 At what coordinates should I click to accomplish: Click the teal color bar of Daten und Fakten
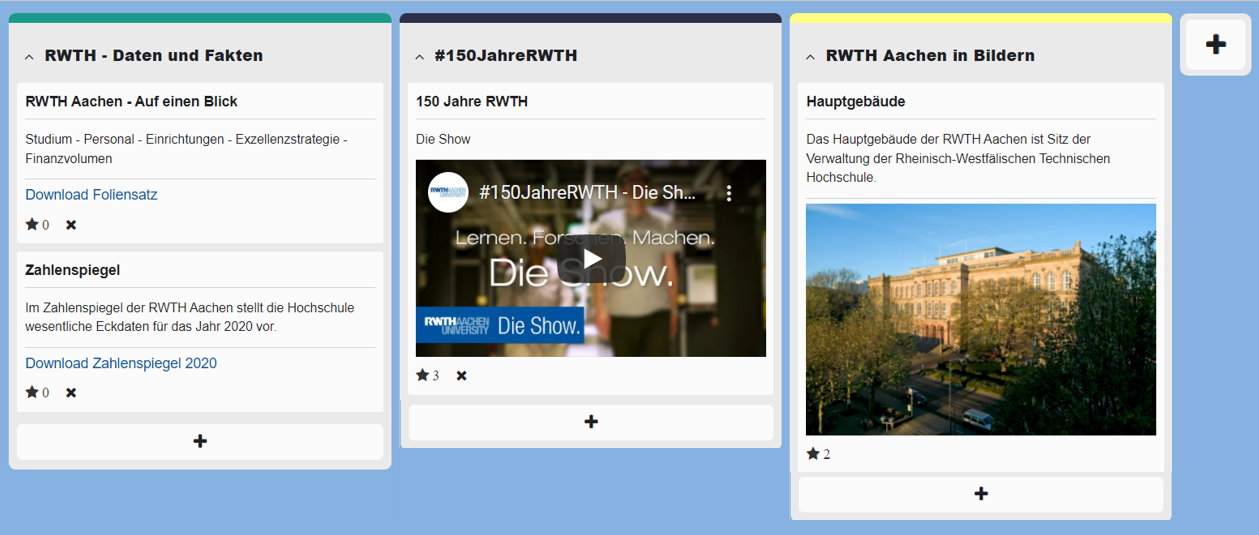click(200, 18)
